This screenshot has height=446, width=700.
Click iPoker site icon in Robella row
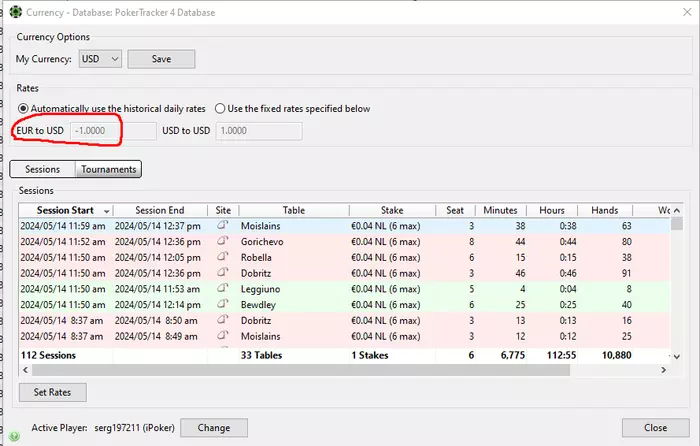click(x=223, y=257)
